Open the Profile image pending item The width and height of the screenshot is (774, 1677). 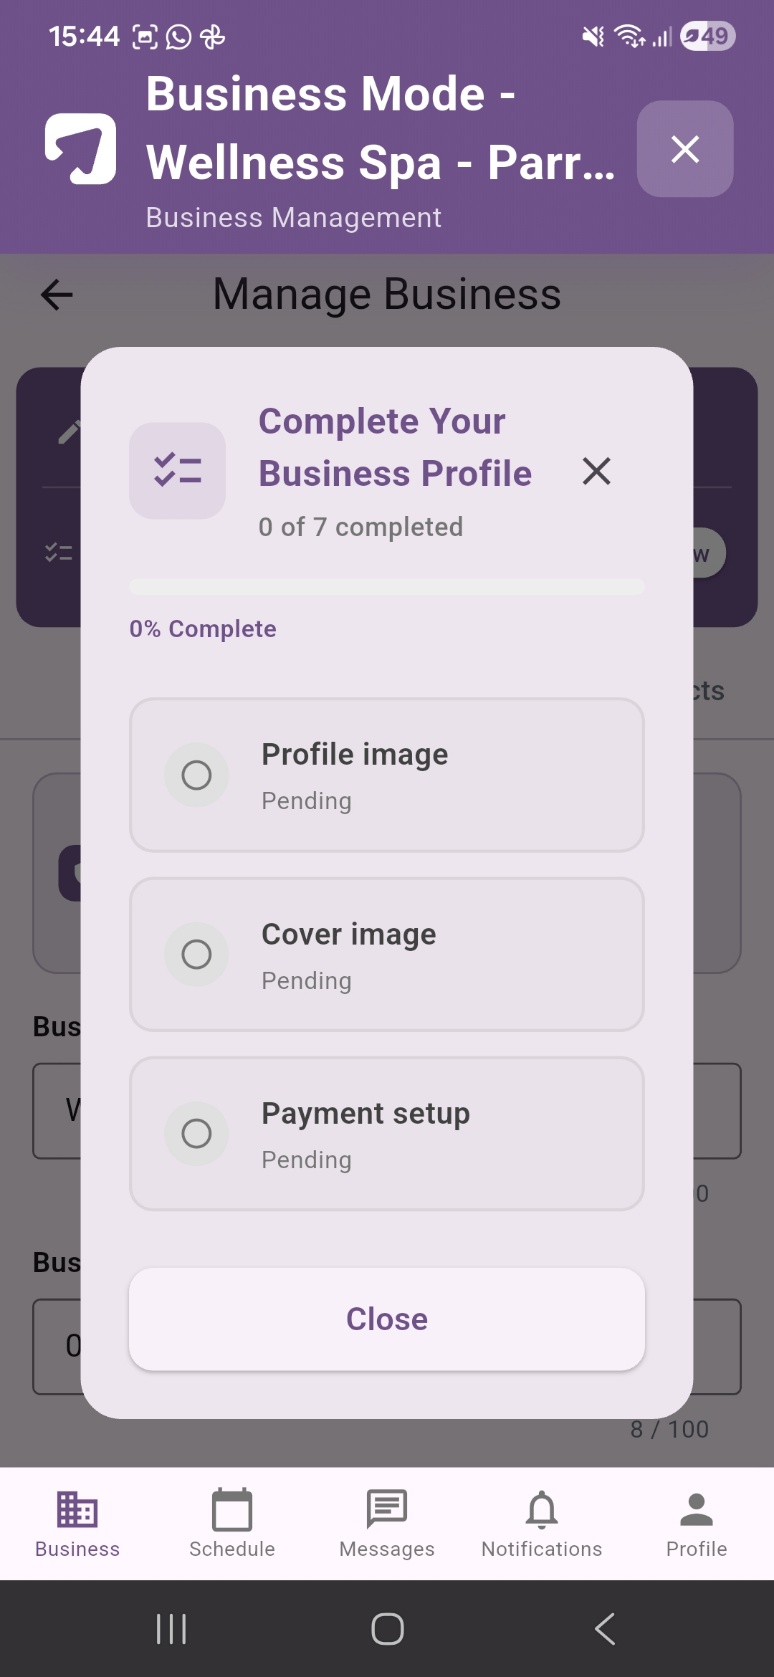[x=387, y=775]
